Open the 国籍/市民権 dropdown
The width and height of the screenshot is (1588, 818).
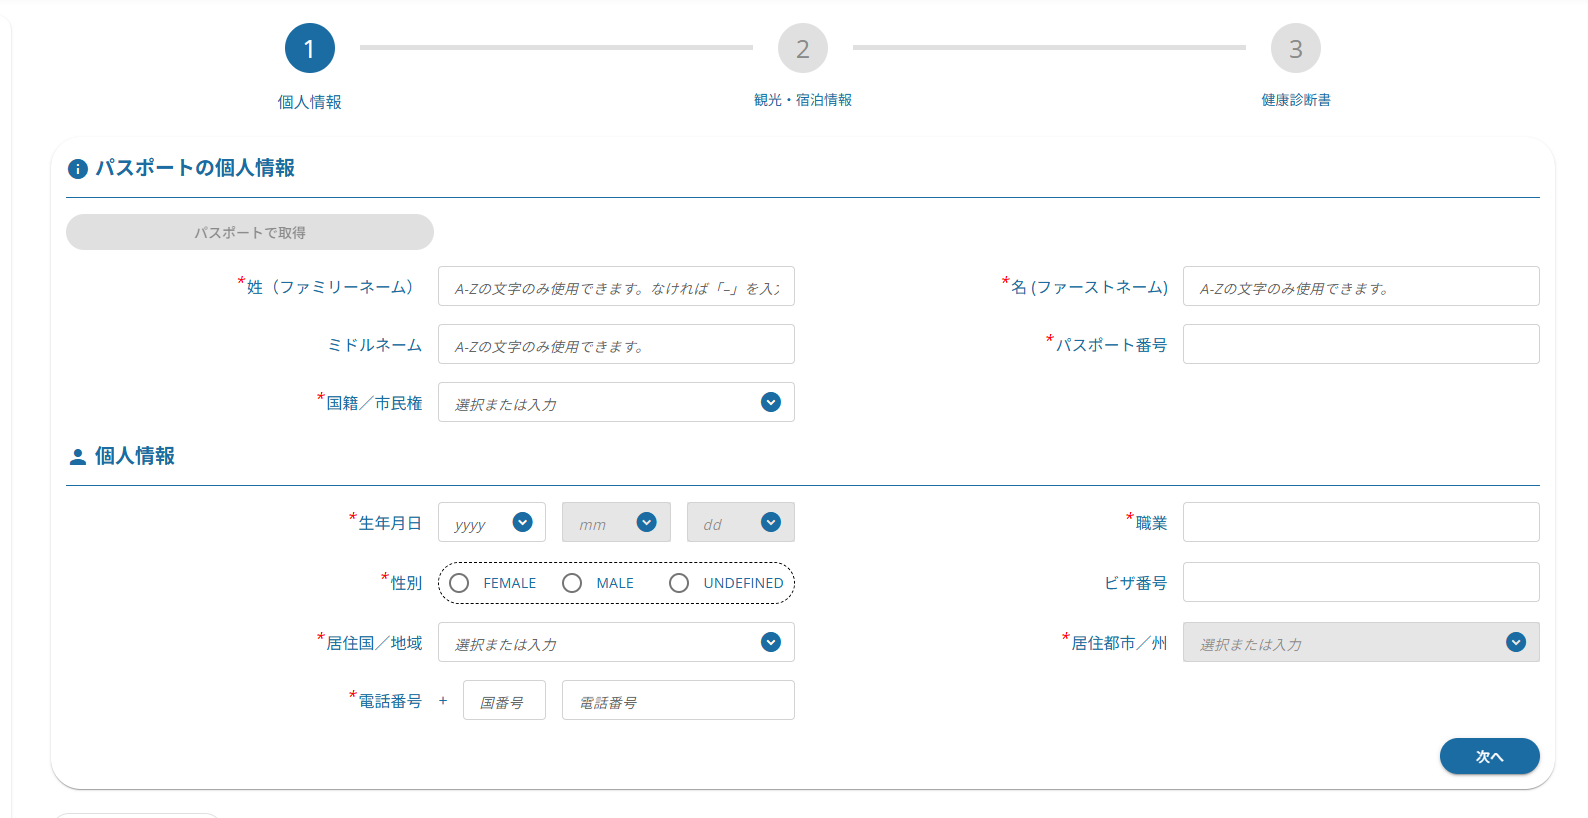[x=616, y=402]
